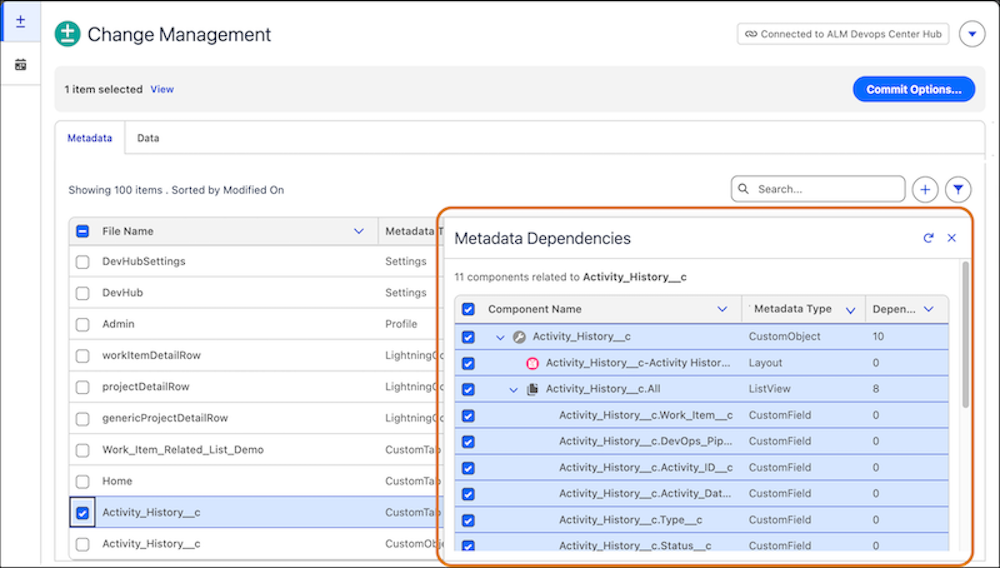
Task: Uncheck the Type__c field checkbox
Action: coord(468,520)
